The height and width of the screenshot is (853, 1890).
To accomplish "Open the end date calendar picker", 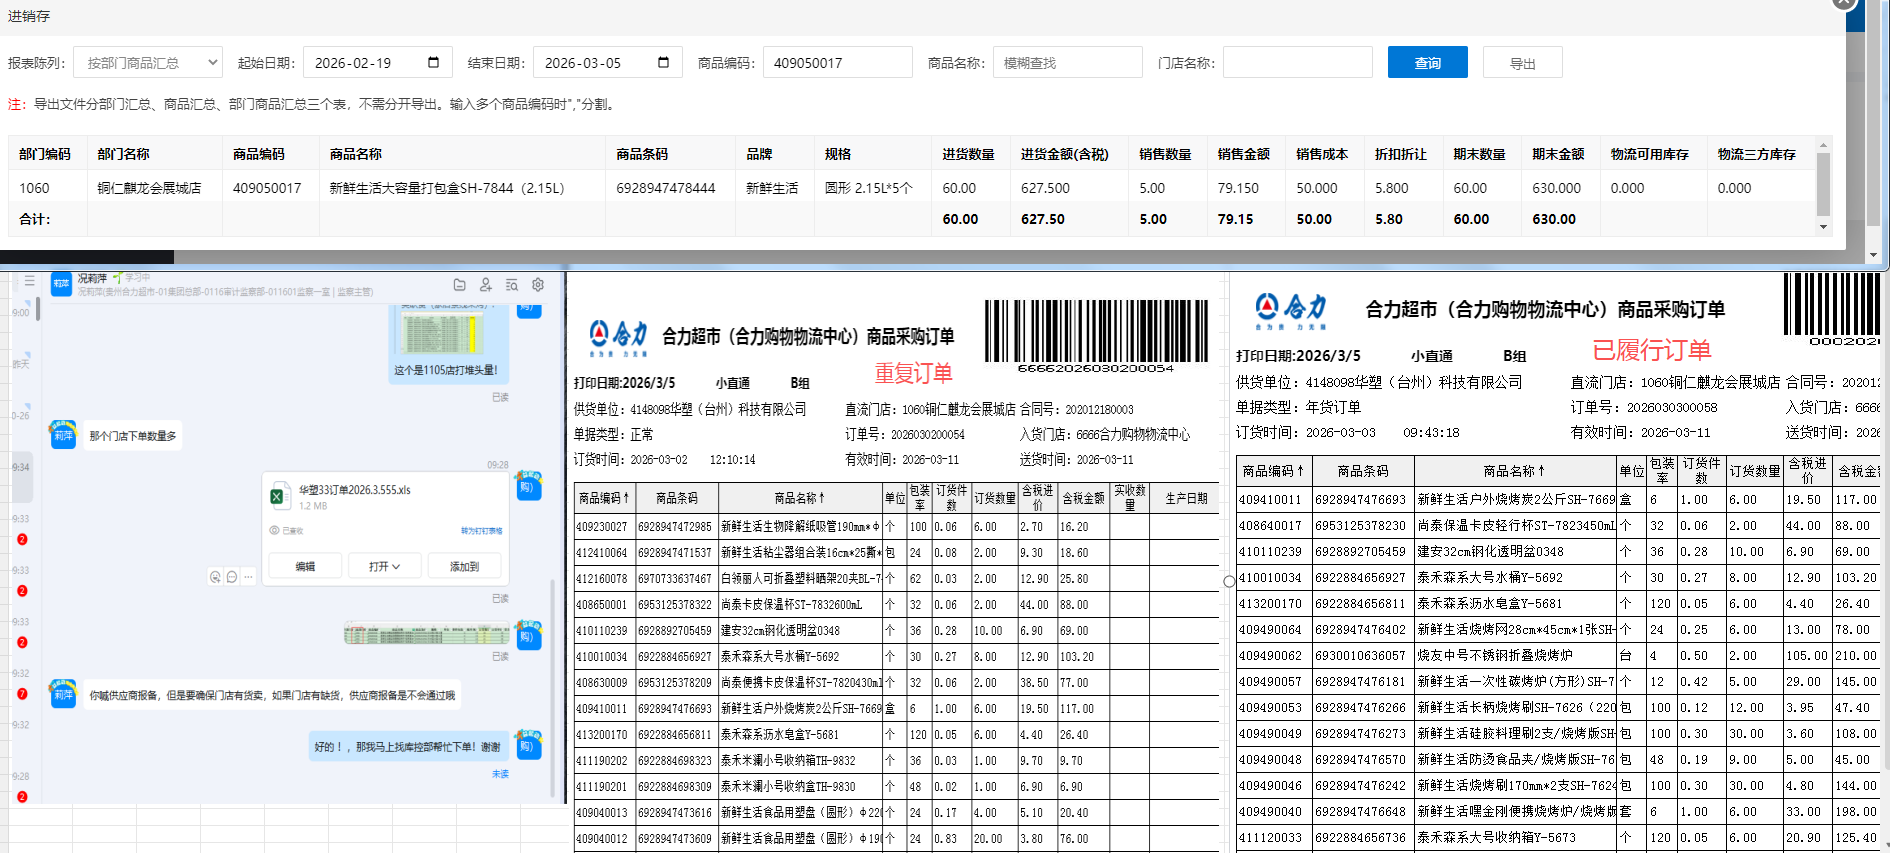I will pyautogui.click(x=663, y=63).
